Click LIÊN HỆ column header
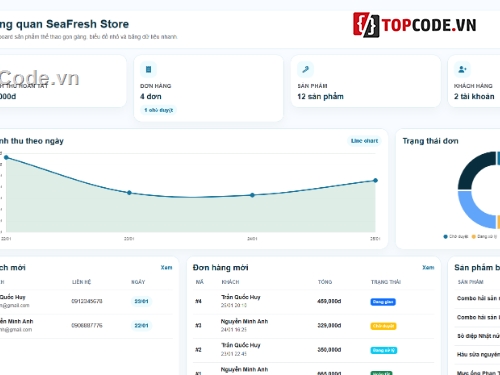This screenshot has width=500, height=375. (x=82, y=282)
